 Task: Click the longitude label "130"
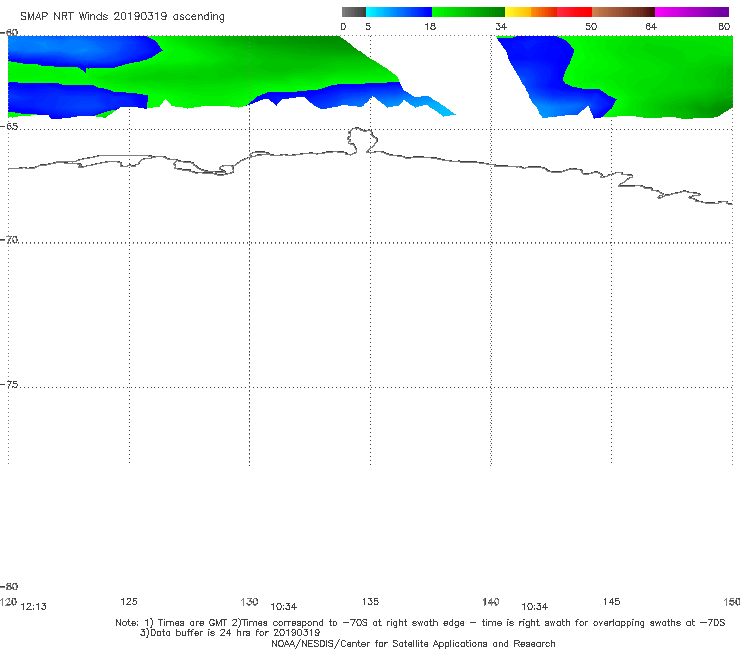click(249, 602)
